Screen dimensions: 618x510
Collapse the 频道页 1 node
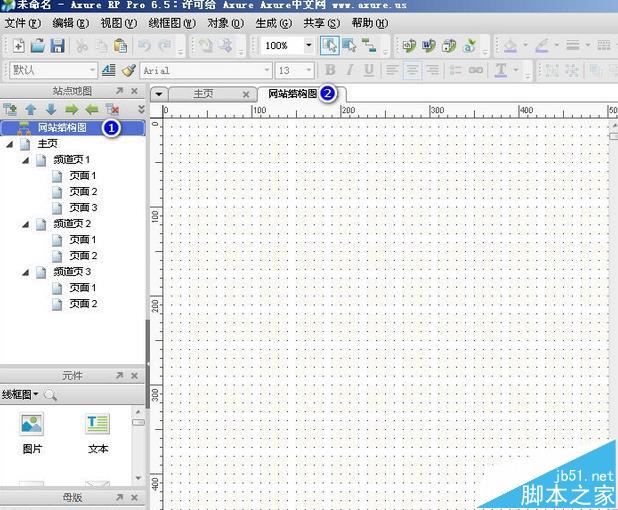[x=26, y=160]
